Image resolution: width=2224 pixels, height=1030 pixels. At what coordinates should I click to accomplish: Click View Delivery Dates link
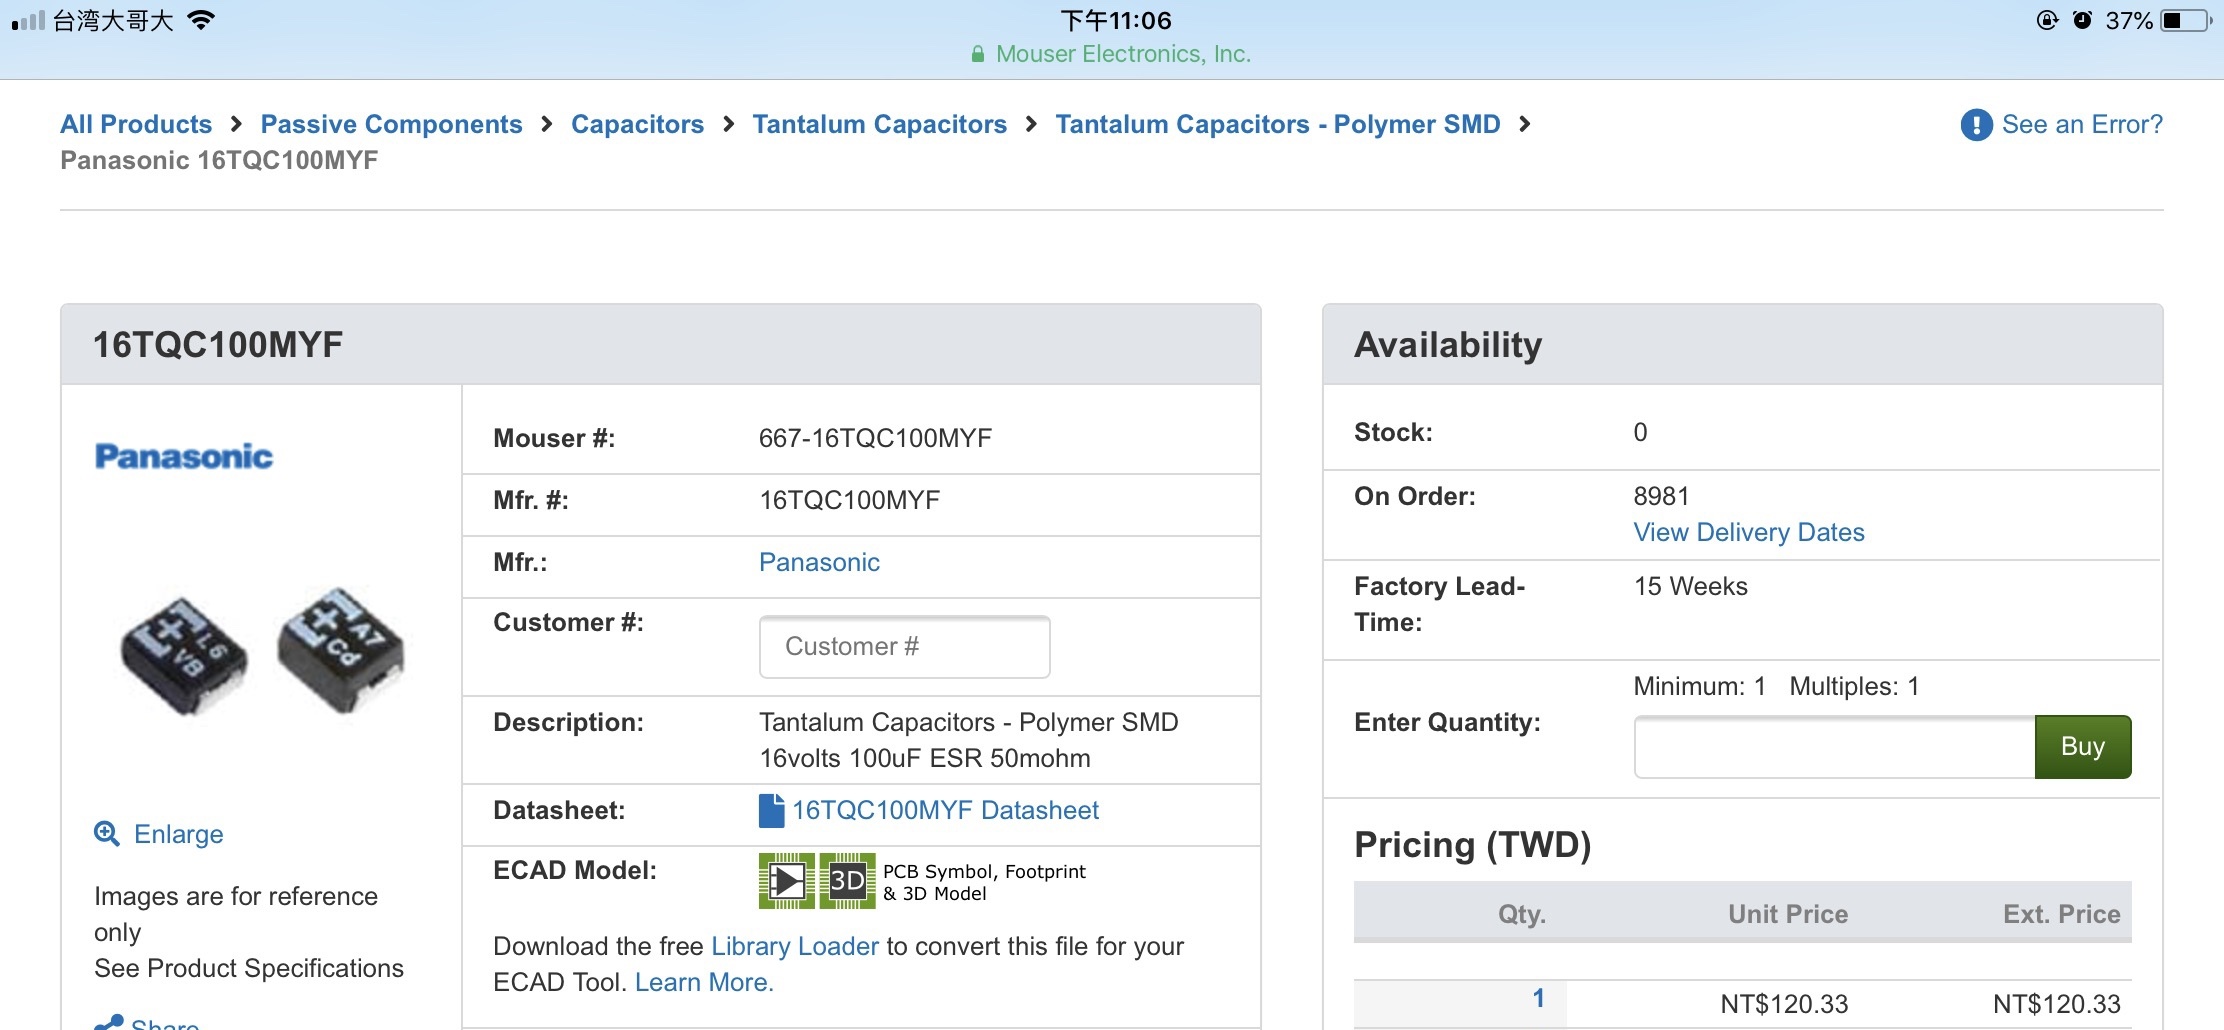[x=1749, y=532]
